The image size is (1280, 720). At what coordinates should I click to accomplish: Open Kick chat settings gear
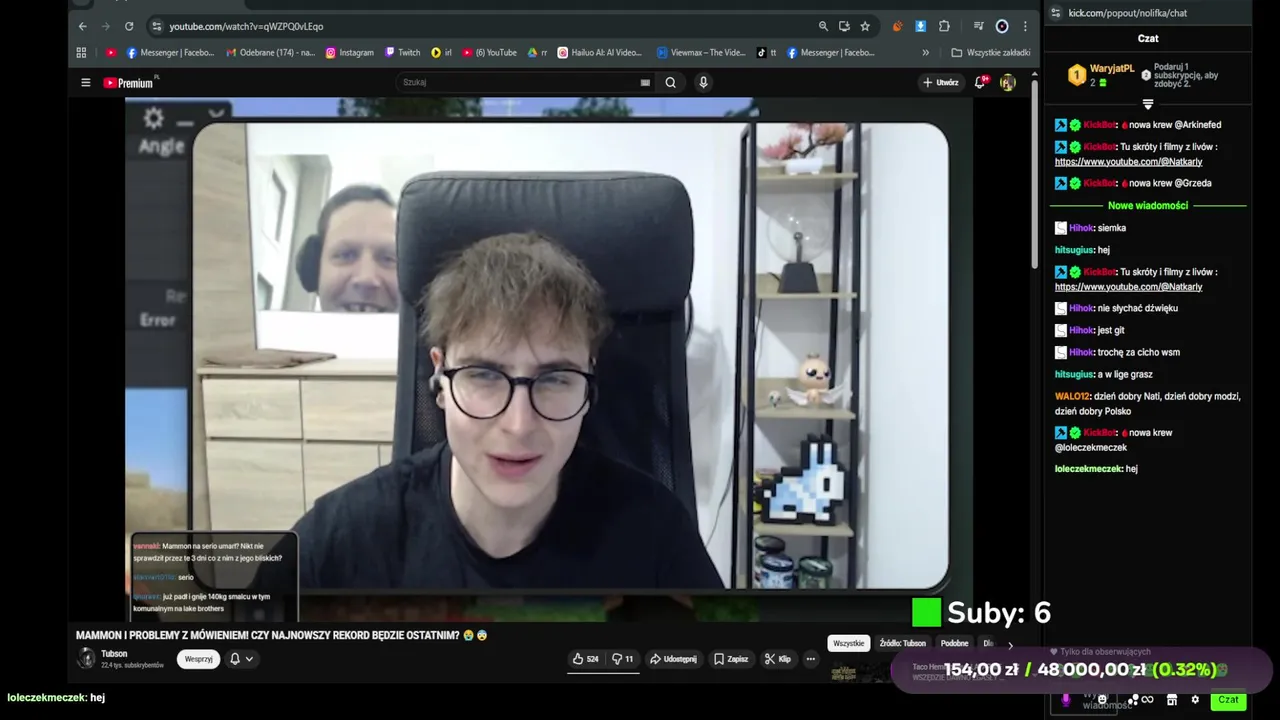coord(1195,700)
